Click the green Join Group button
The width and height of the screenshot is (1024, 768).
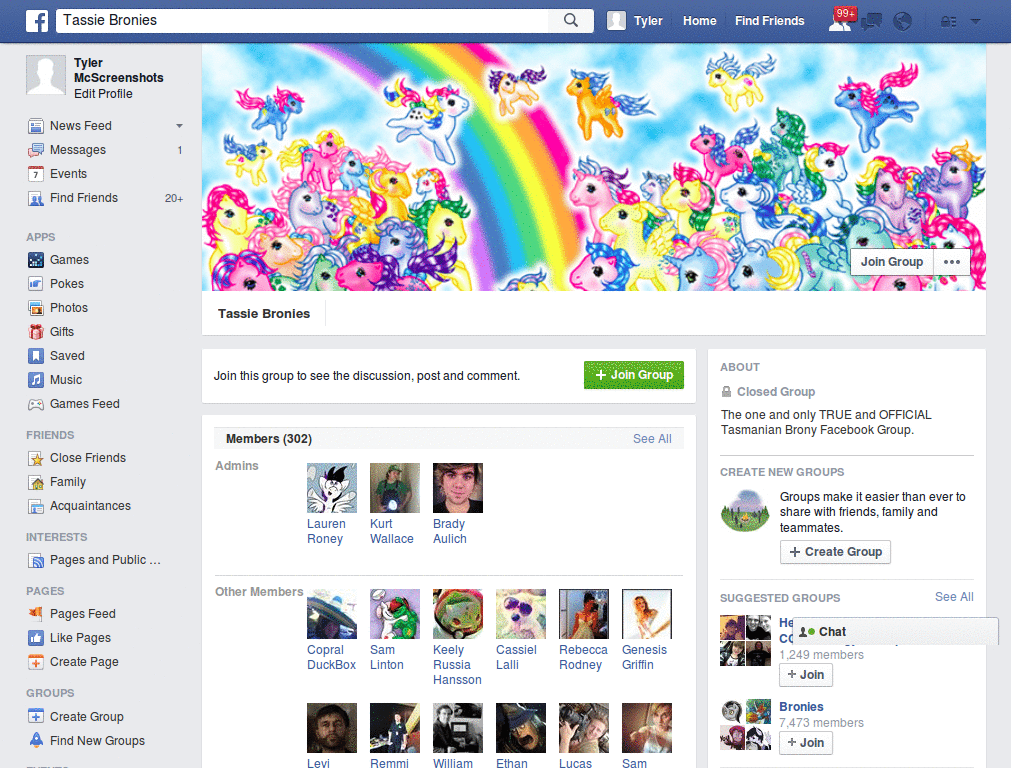[633, 375]
